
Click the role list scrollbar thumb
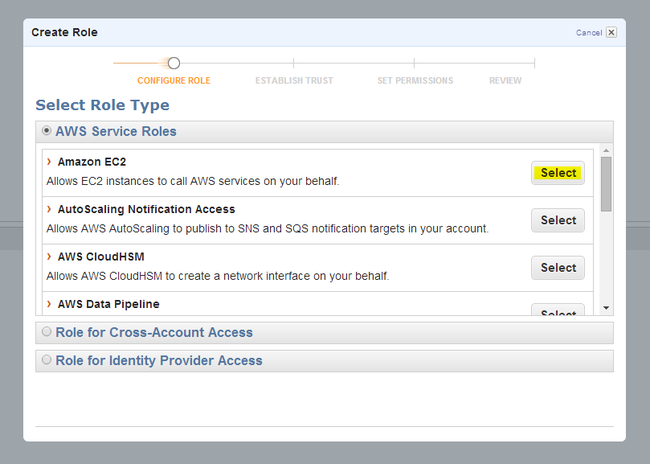[x=606, y=183]
